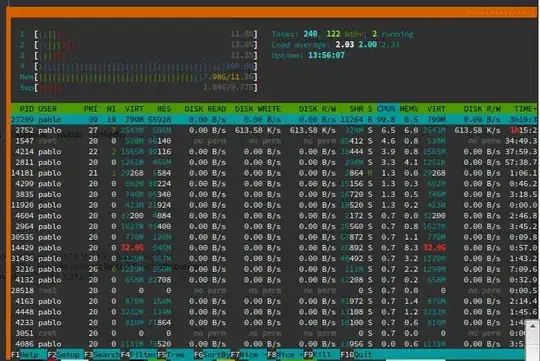
Task: Open the F2 Setup menu
Action: click(65, 354)
